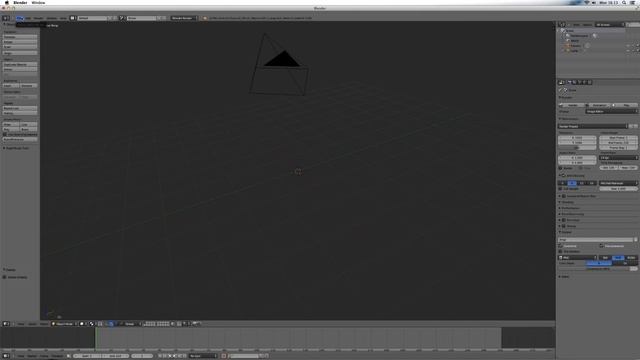Click the Duplicate Objects button
Screen dimensions: 640x360
click(x=20, y=64)
